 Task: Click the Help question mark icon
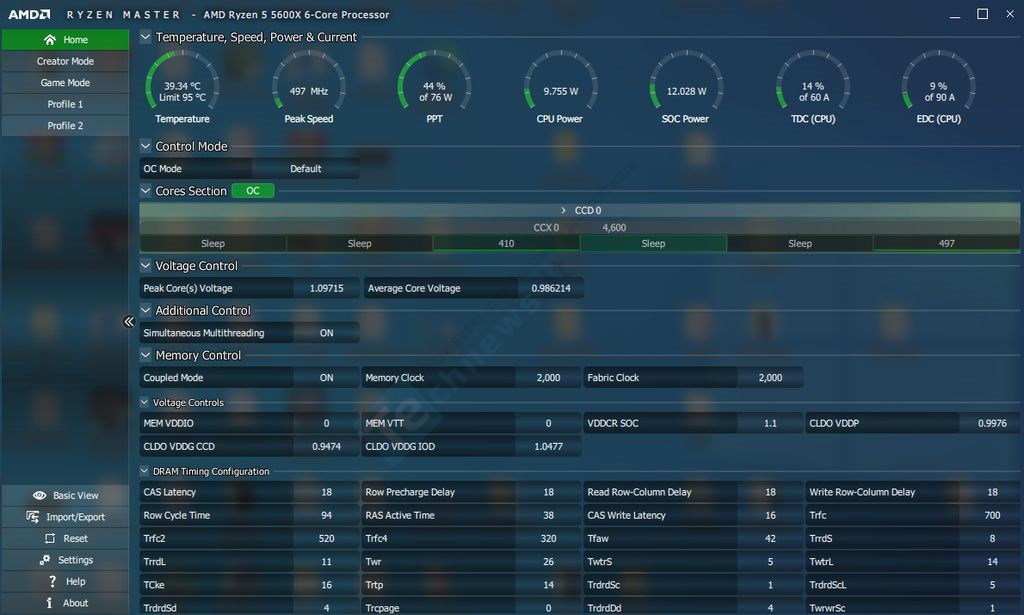coord(52,581)
